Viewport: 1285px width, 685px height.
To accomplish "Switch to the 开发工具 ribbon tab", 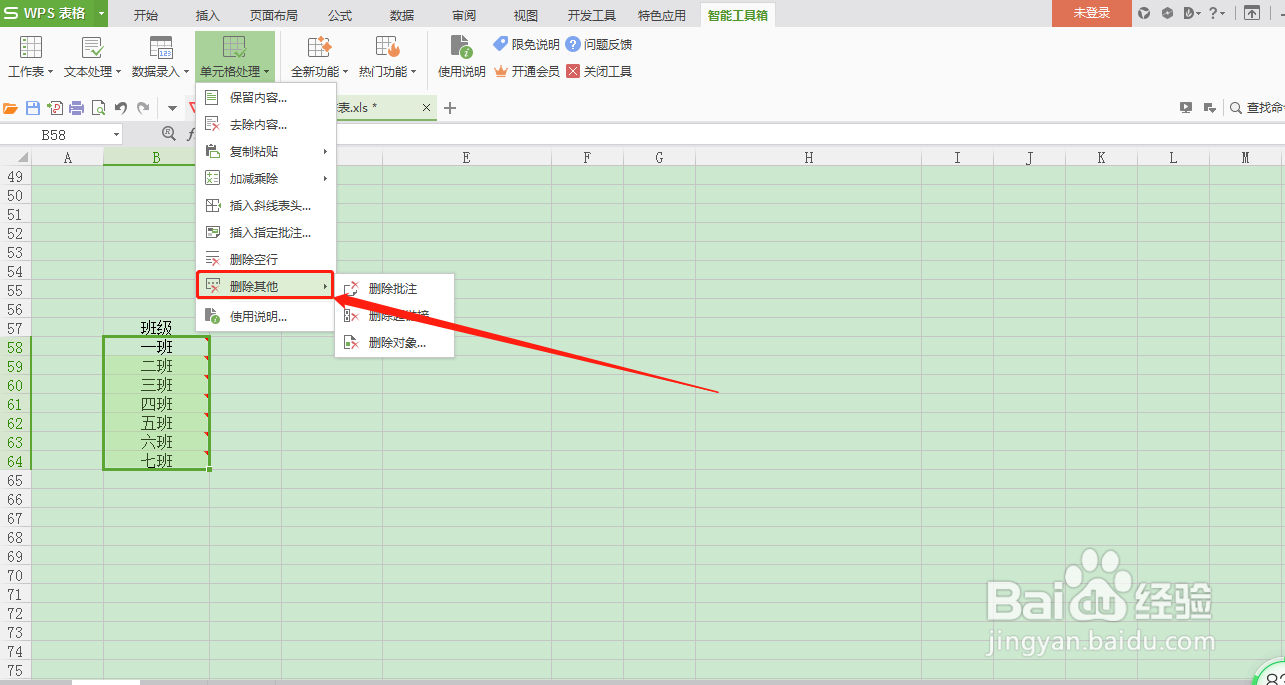I will pos(592,15).
